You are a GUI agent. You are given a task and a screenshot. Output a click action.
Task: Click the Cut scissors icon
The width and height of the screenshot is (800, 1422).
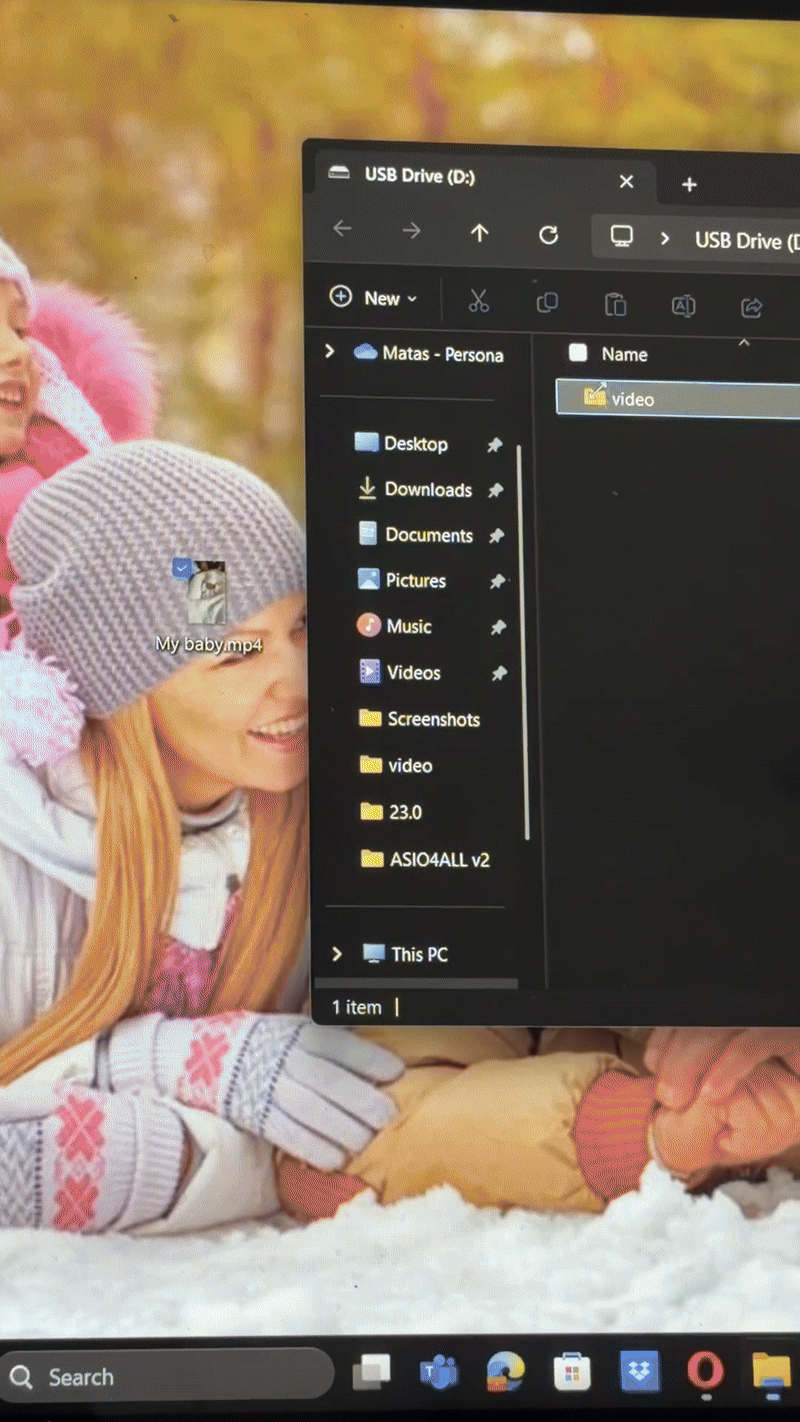479,301
